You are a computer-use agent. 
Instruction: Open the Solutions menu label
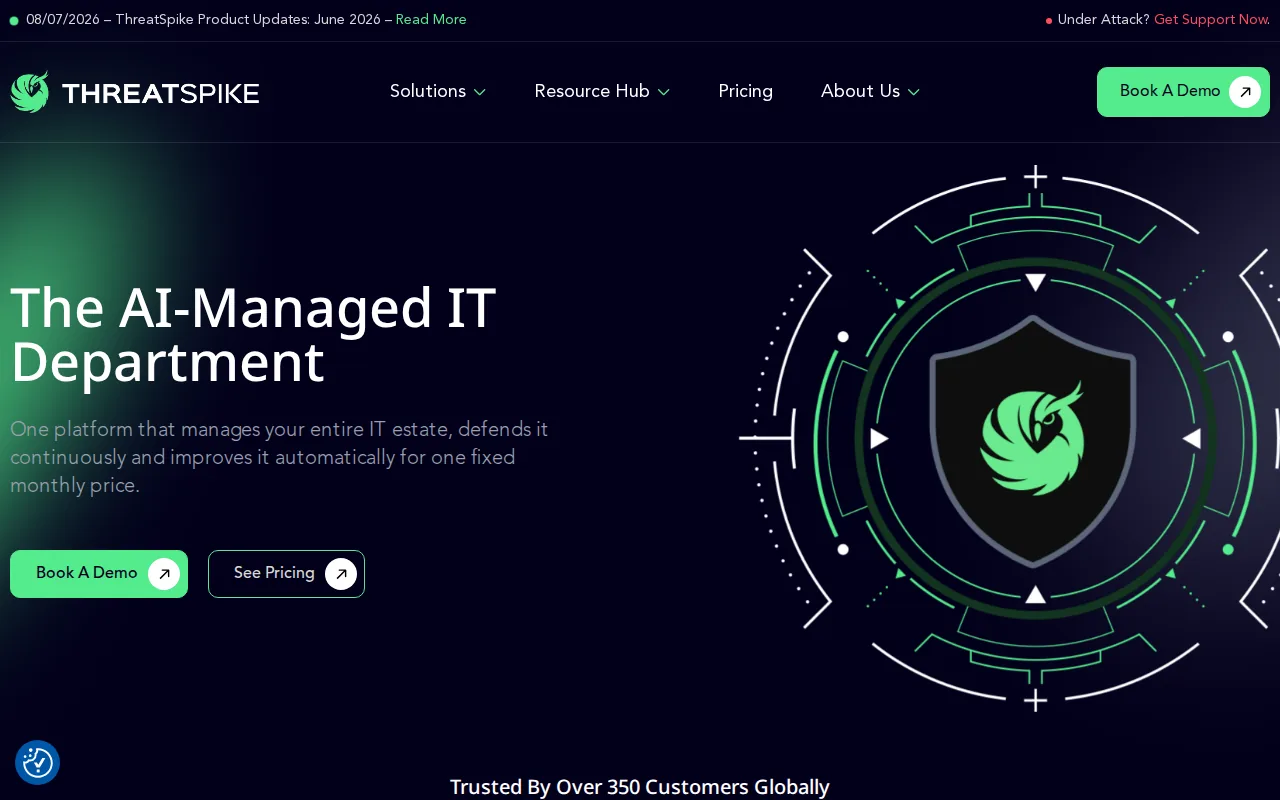428,91
